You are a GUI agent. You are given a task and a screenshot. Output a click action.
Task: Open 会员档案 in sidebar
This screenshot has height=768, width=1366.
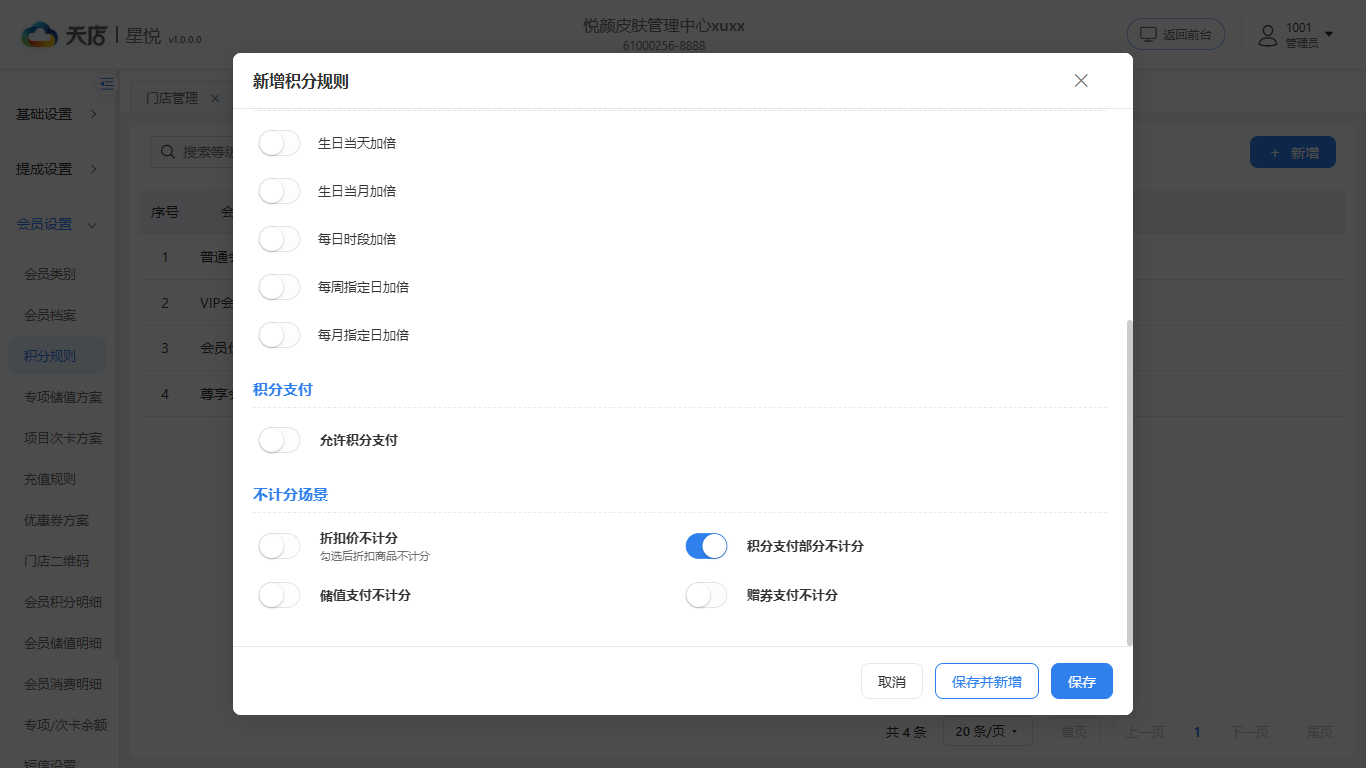tap(50, 315)
